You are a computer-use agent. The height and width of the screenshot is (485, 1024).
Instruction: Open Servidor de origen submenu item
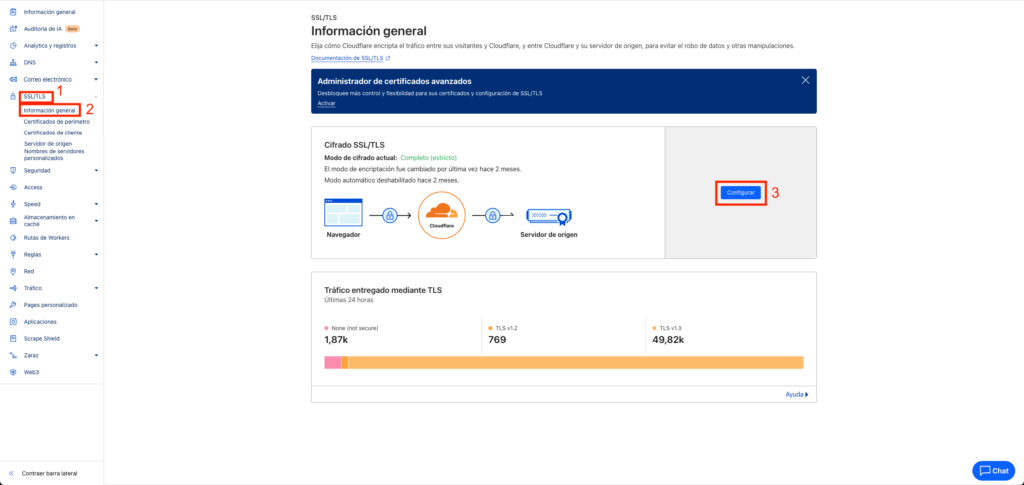pos(48,144)
